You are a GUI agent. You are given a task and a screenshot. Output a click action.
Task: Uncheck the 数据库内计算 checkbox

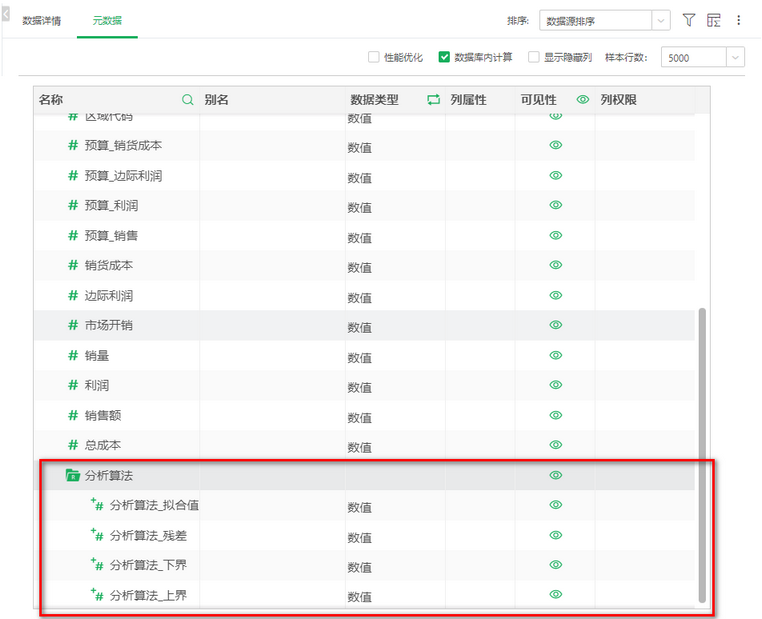pyautogui.click(x=444, y=57)
